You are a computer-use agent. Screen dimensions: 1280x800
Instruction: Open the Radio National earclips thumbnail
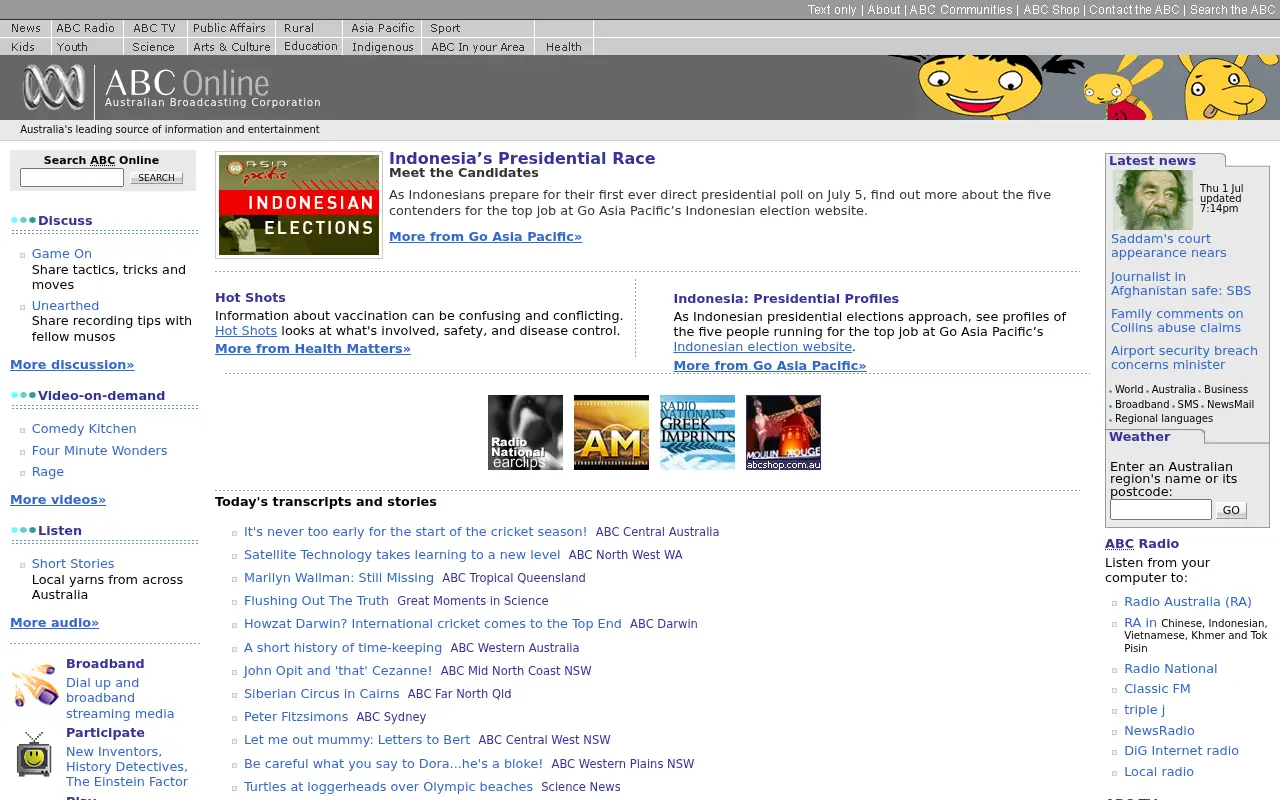coord(525,432)
